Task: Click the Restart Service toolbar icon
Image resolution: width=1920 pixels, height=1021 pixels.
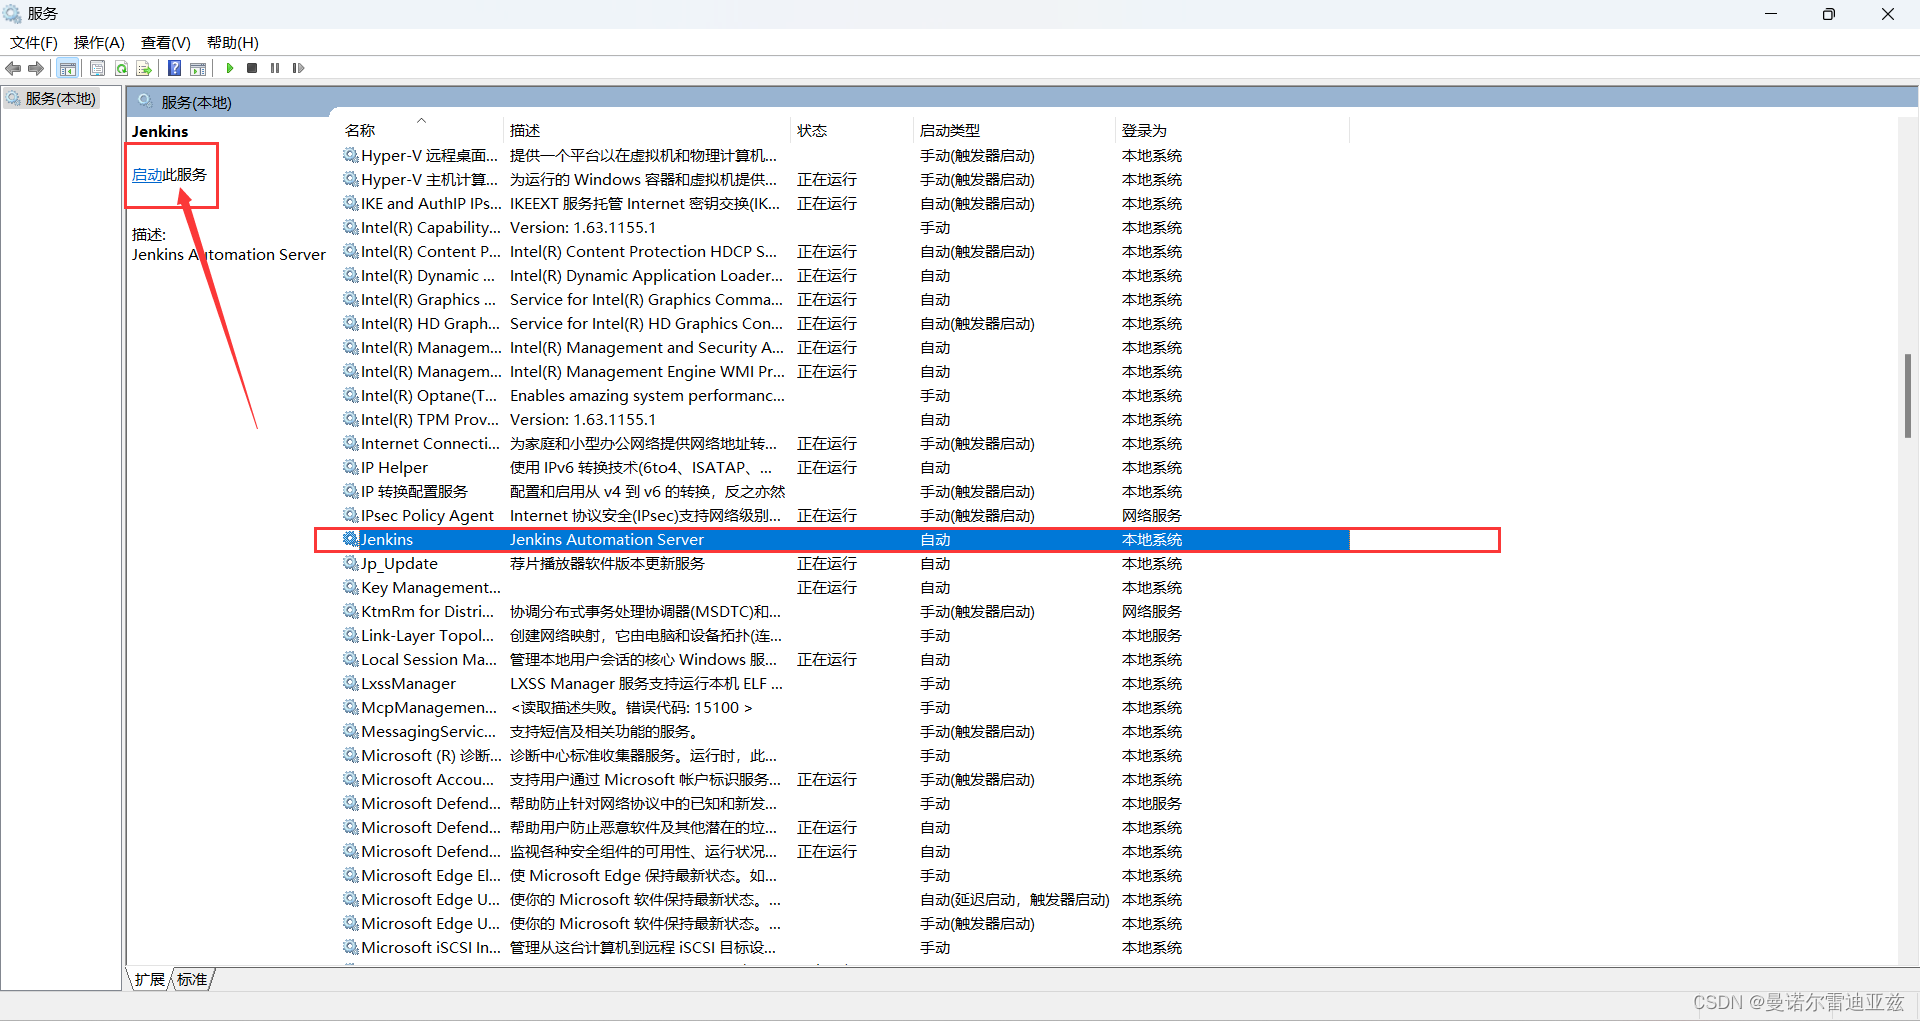Action: coord(298,68)
